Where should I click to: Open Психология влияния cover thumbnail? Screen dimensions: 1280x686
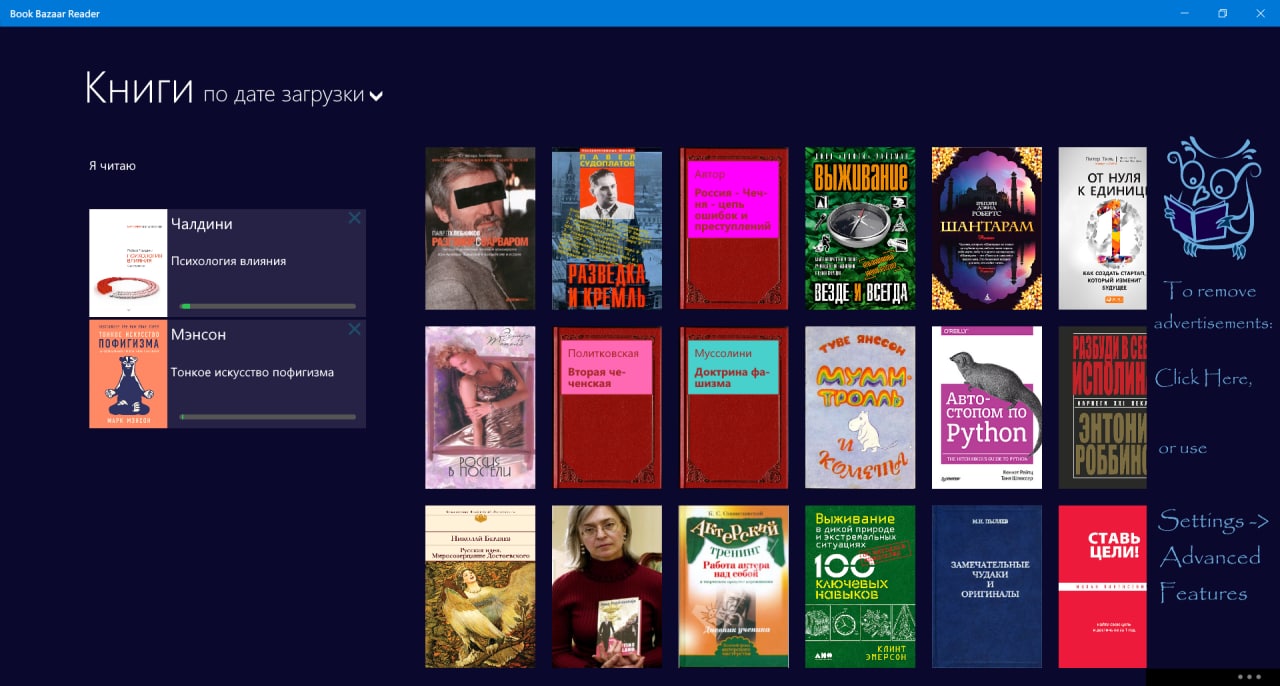click(x=128, y=263)
